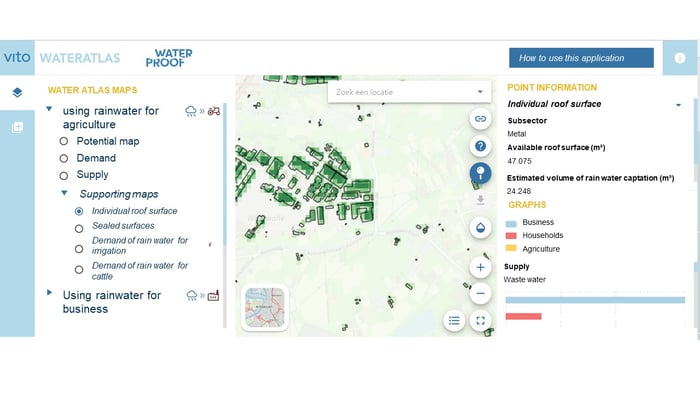This screenshot has width=700, height=393.
Task: Toggle fullscreen map view icon
Action: 480,321
